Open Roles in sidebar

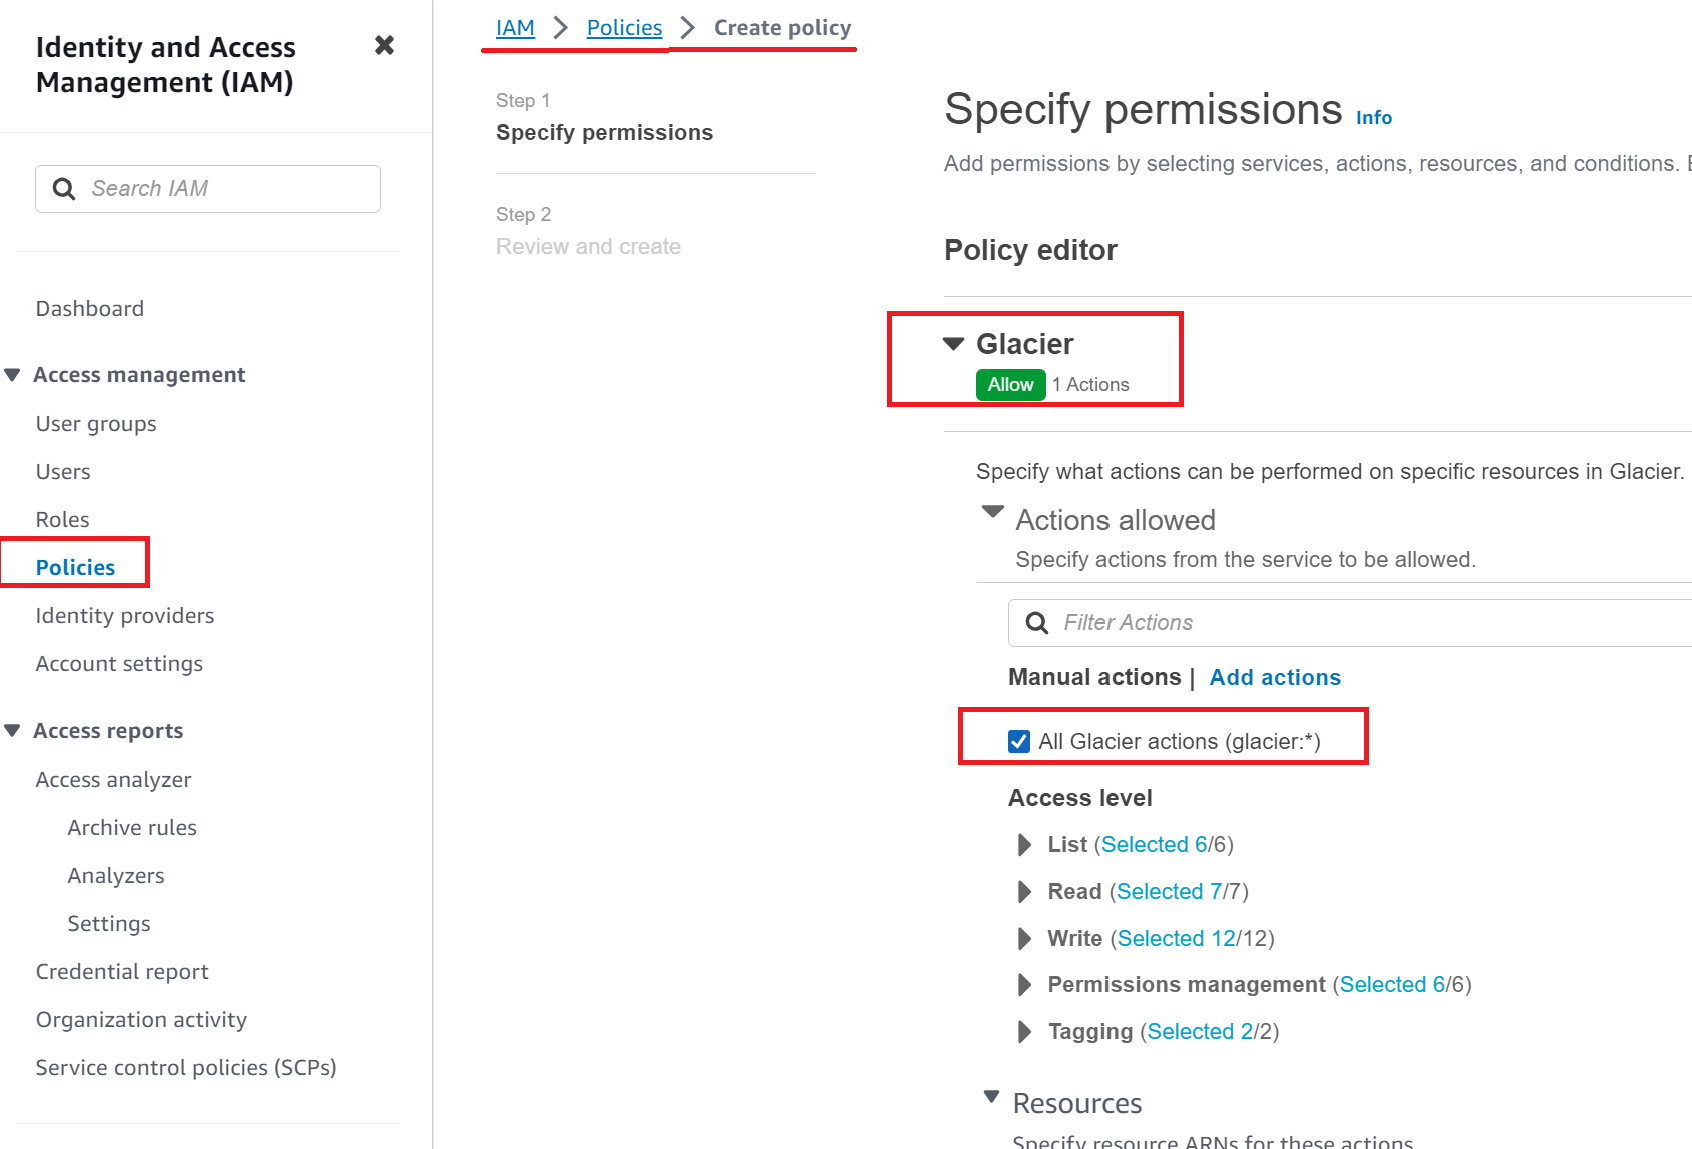click(62, 520)
